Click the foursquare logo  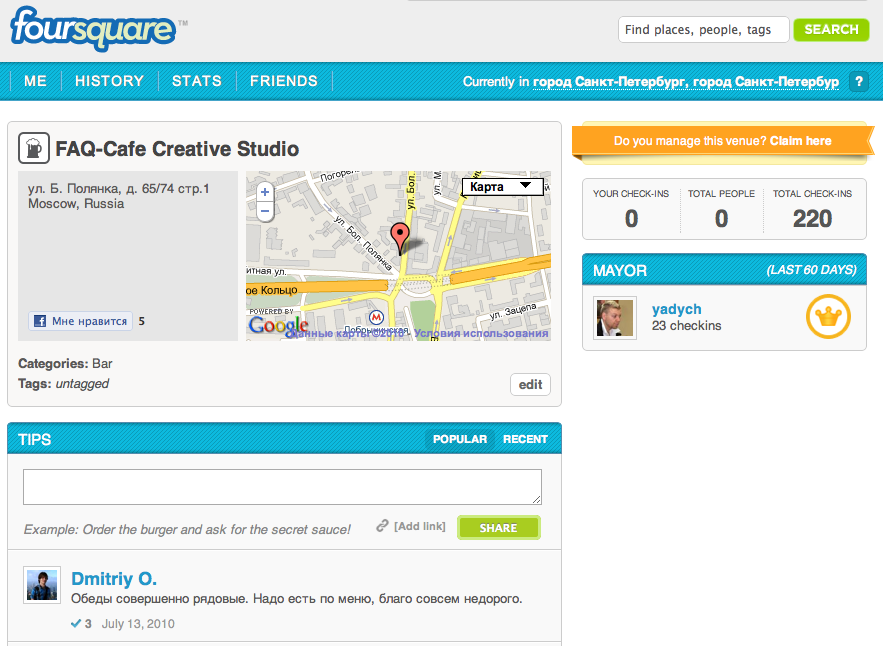point(93,29)
